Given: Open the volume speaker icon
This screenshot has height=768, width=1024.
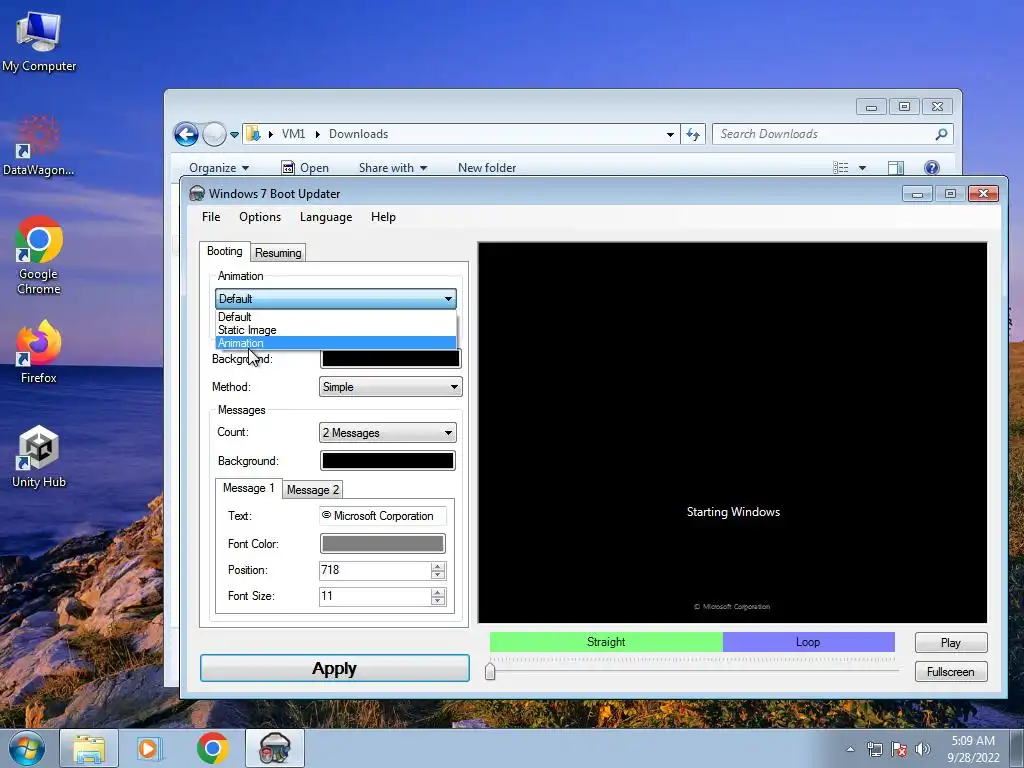Looking at the screenshot, I should click(x=923, y=749).
